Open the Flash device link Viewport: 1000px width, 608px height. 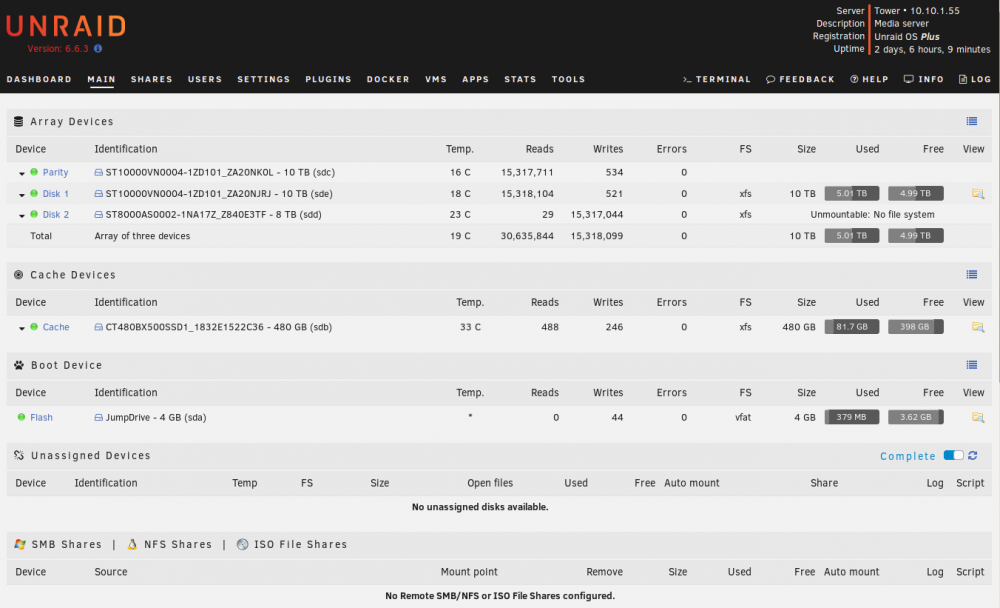pyautogui.click(x=41, y=417)
